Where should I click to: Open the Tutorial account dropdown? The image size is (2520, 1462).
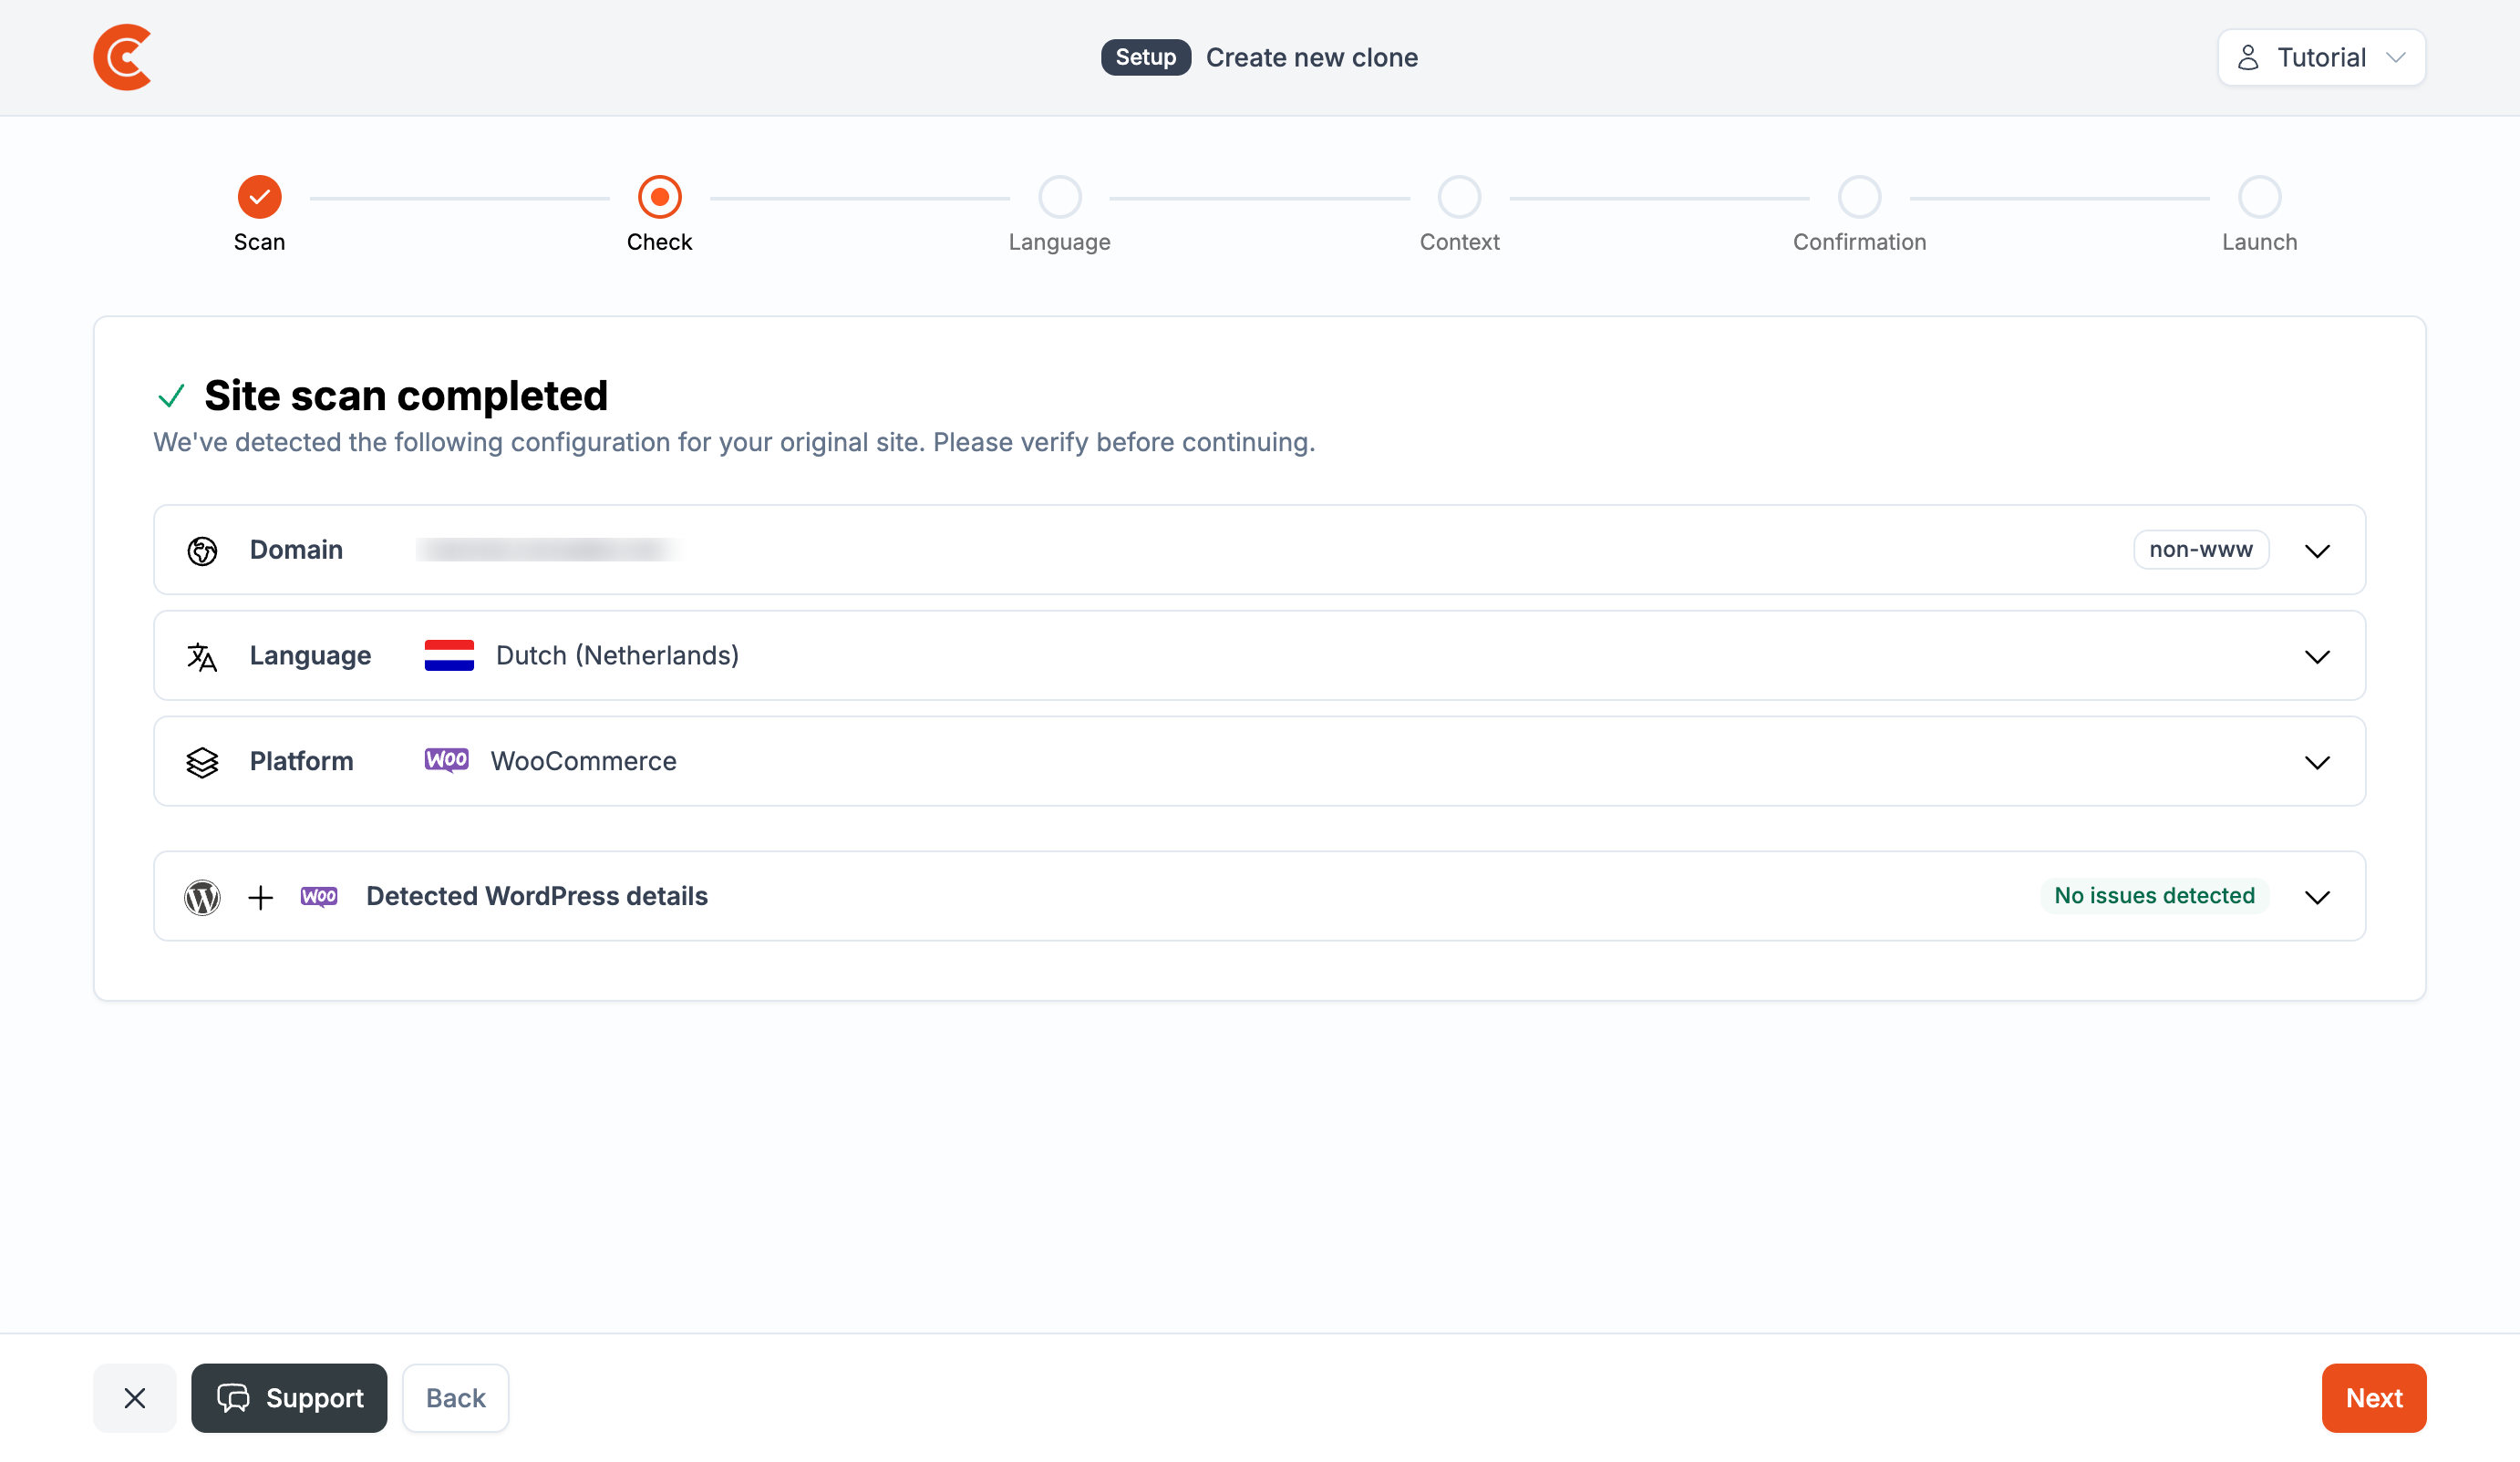point(2321,57)
